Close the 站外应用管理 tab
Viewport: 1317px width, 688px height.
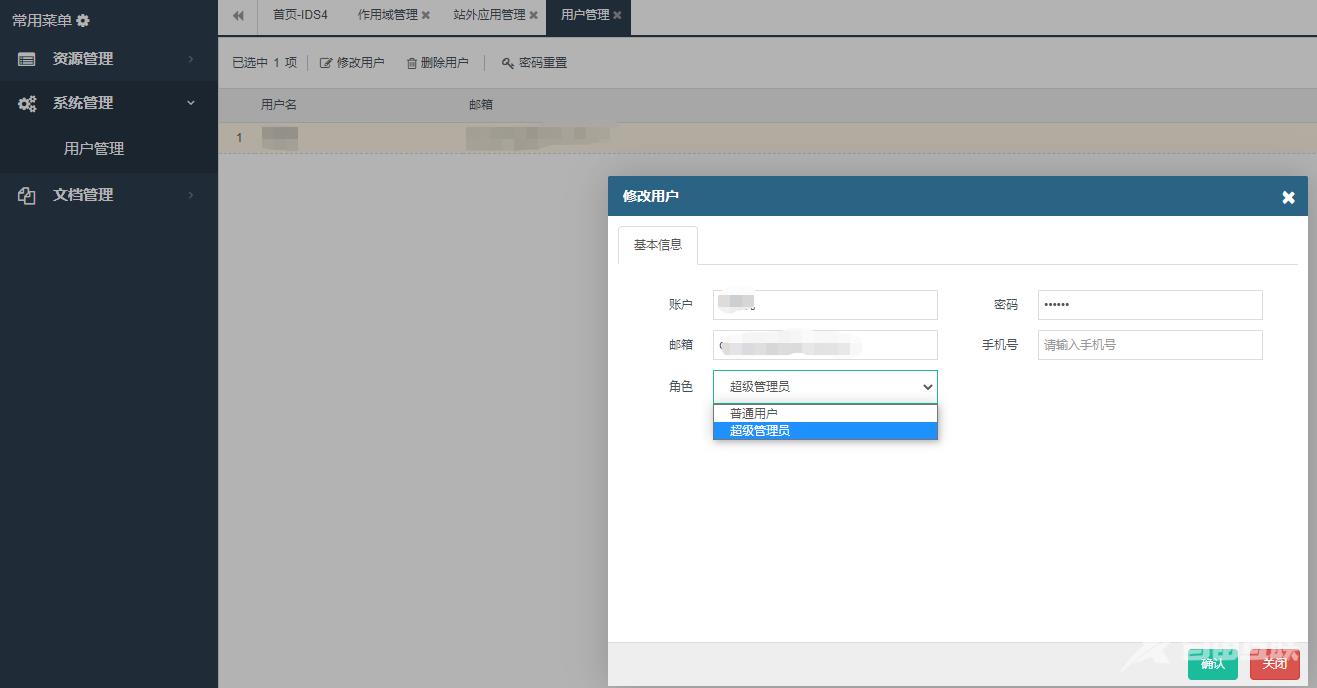point(533,16)
